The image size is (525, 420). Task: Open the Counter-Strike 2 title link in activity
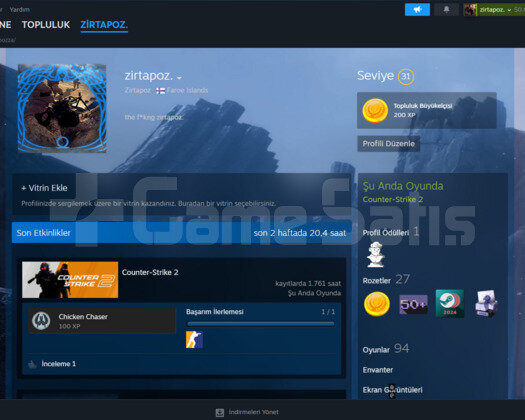(150, 272)
